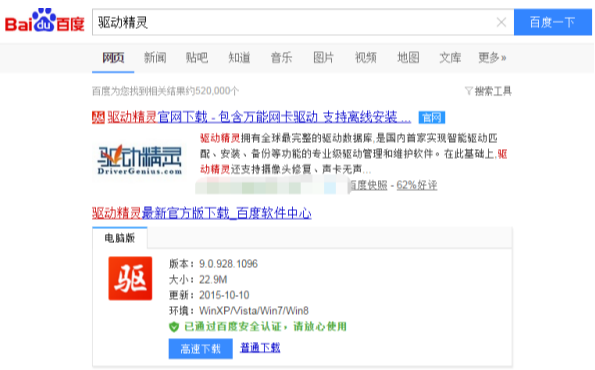Viewport: 595px width, 370px height.
Task: Open 驱动精灵最新官方版下载_百度软件中心 link
Action: 201,213
